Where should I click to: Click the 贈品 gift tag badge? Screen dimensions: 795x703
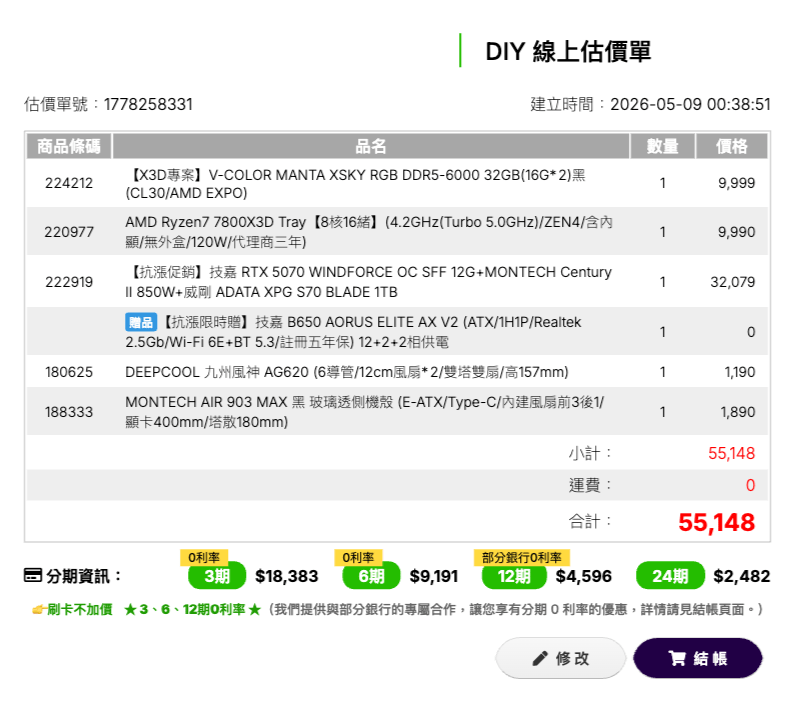pyautogui.click(x=141, y=322)
